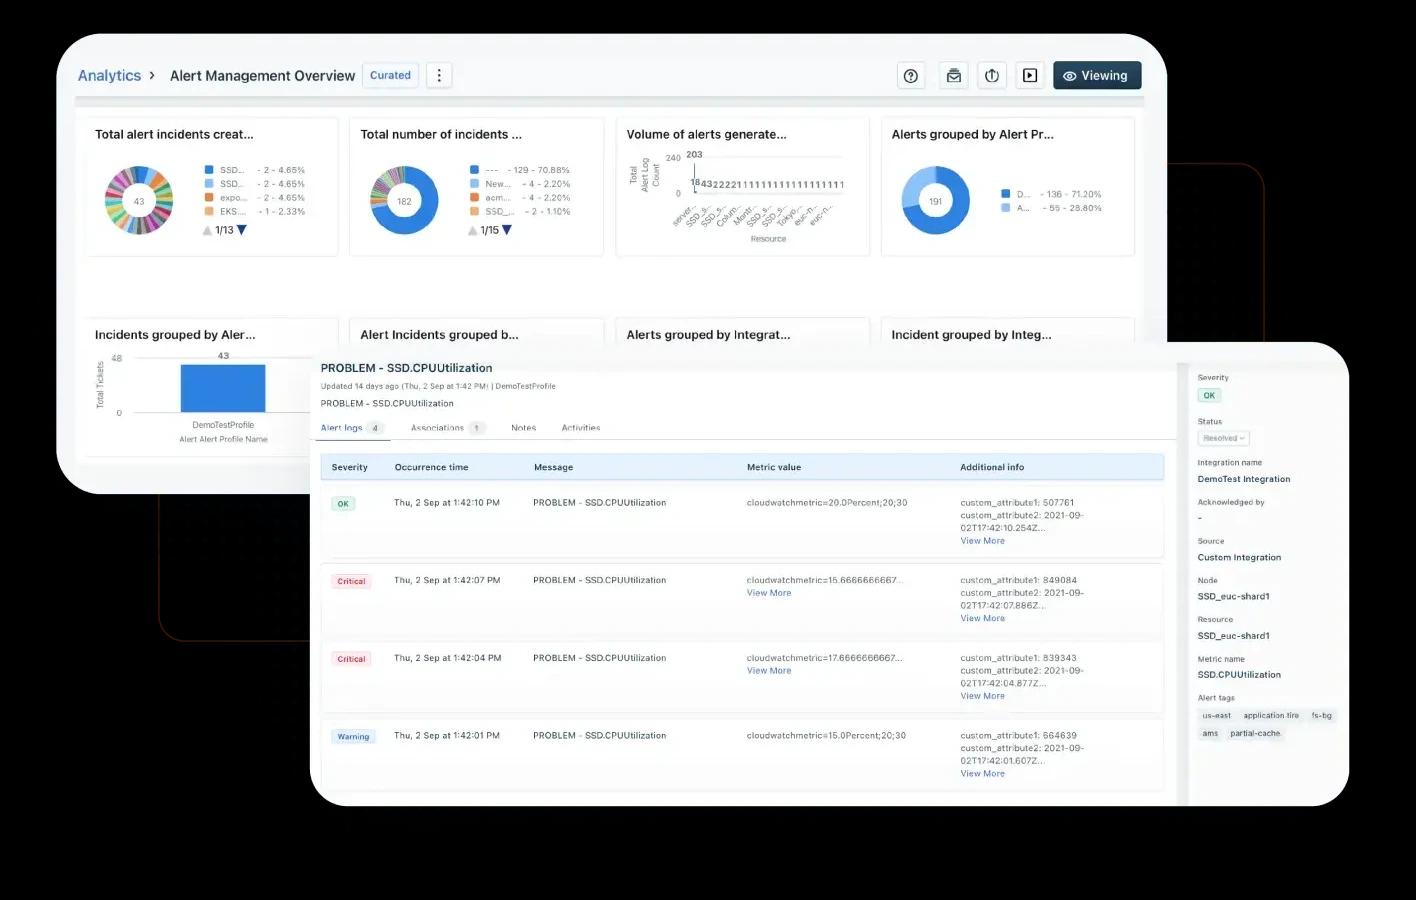Open the Resolved status dropdown
This screenshot has height=900, width=1416.
pos(1222,438)
